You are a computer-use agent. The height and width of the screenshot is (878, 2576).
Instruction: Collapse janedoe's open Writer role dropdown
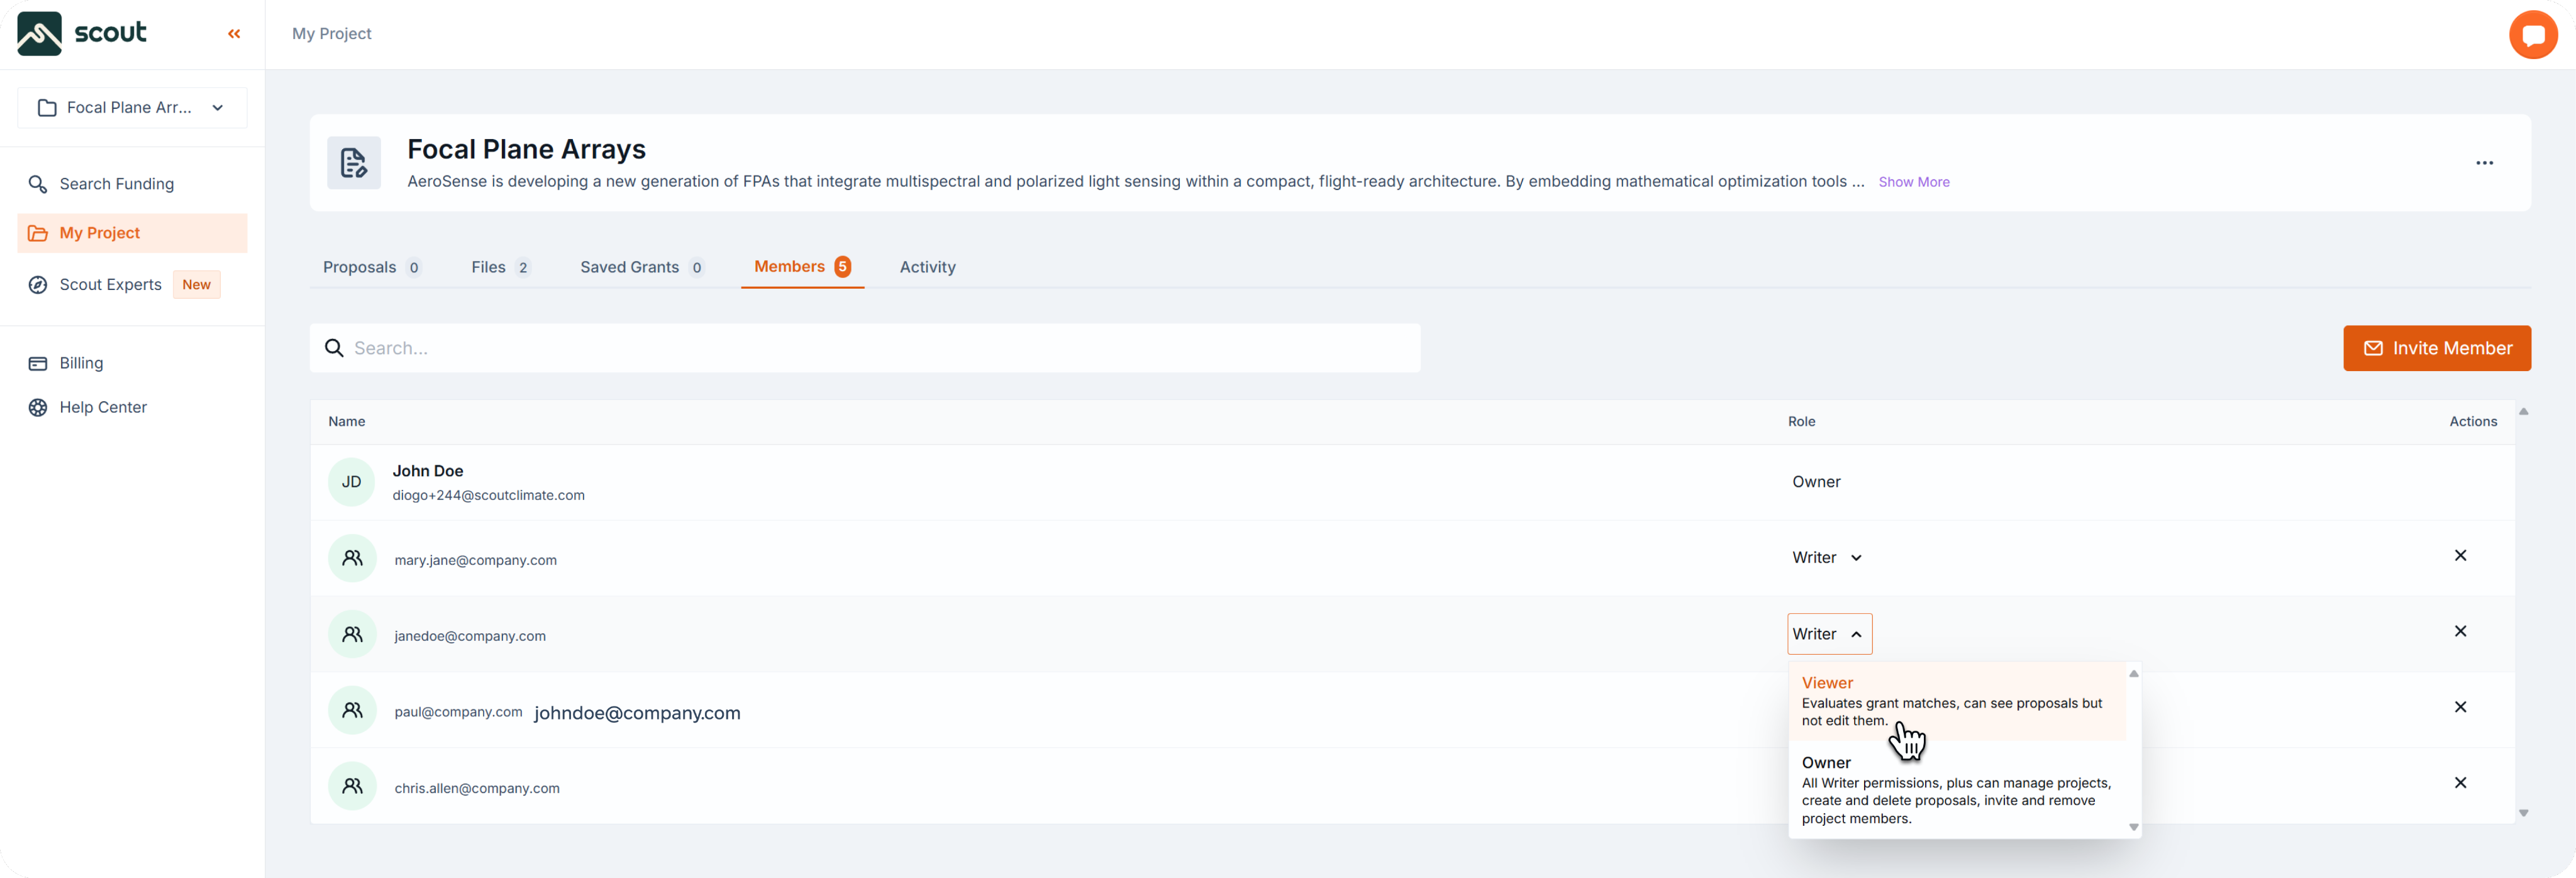click(1828, 634)
